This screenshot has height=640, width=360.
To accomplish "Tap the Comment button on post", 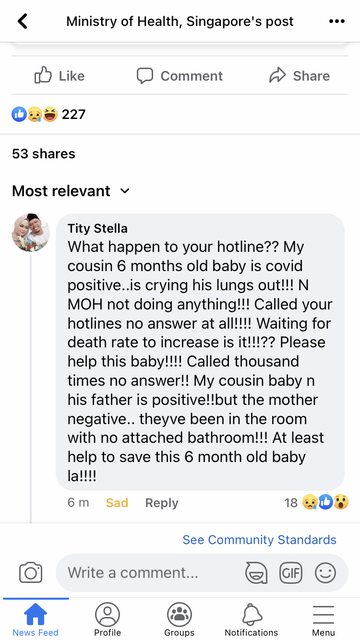I will click(180, 76).
